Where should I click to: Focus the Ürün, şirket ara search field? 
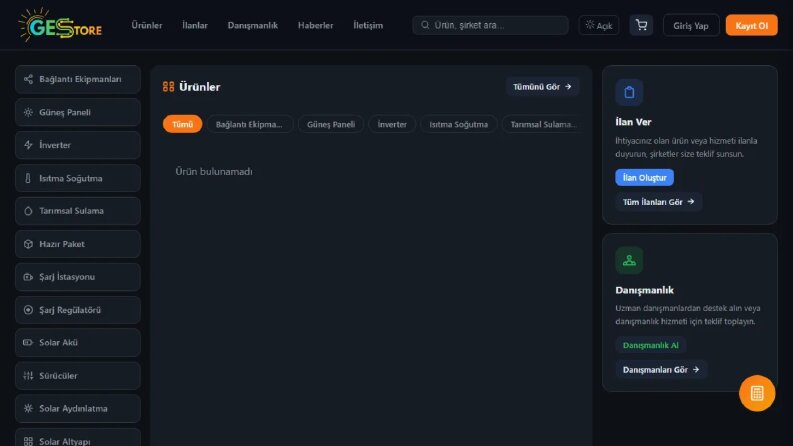pos(490,25)
